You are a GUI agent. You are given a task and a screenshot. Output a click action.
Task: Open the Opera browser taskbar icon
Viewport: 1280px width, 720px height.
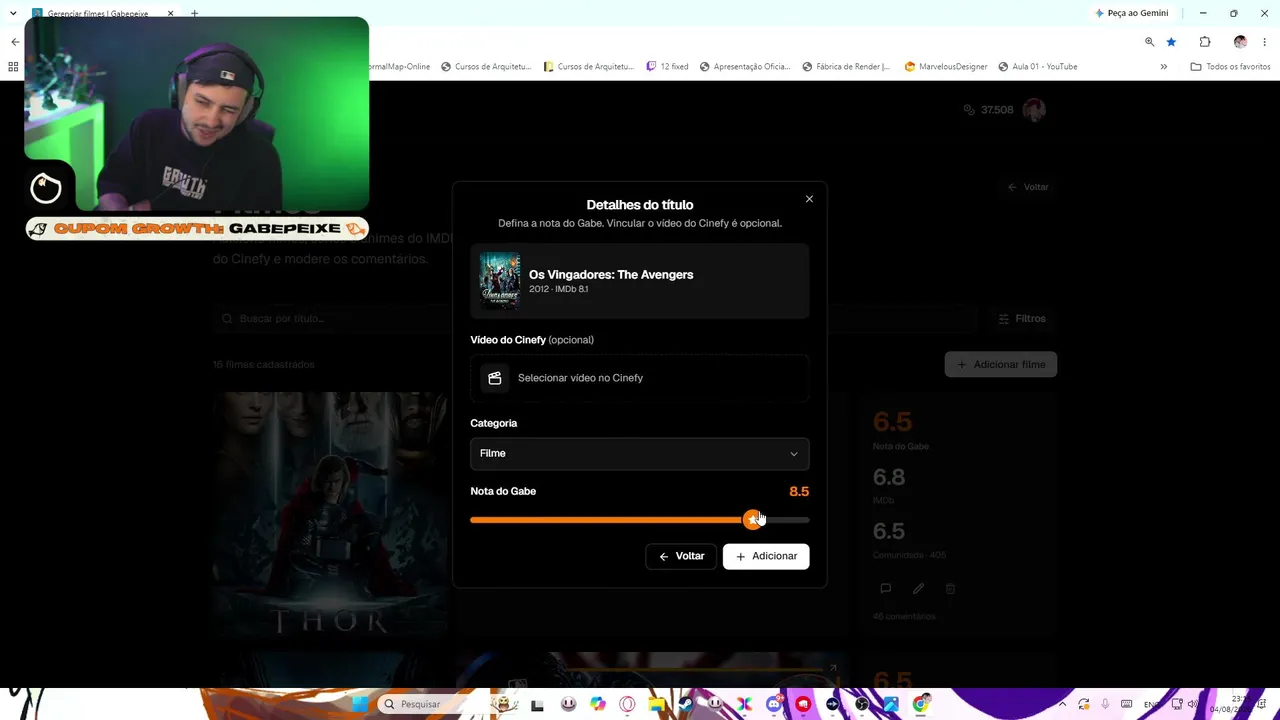pyautogui.click(x=627, y=704)
